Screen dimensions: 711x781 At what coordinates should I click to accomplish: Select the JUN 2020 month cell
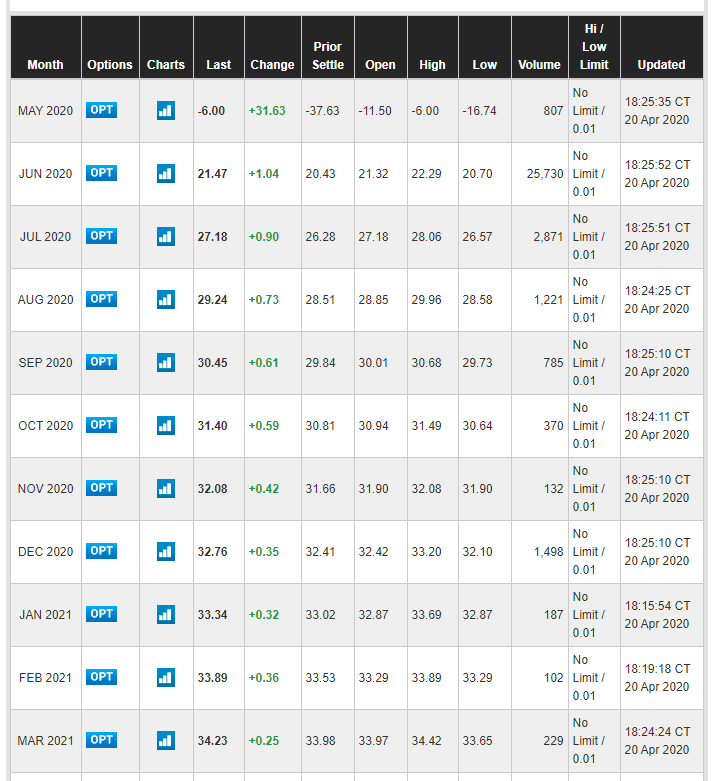point(46,174)
